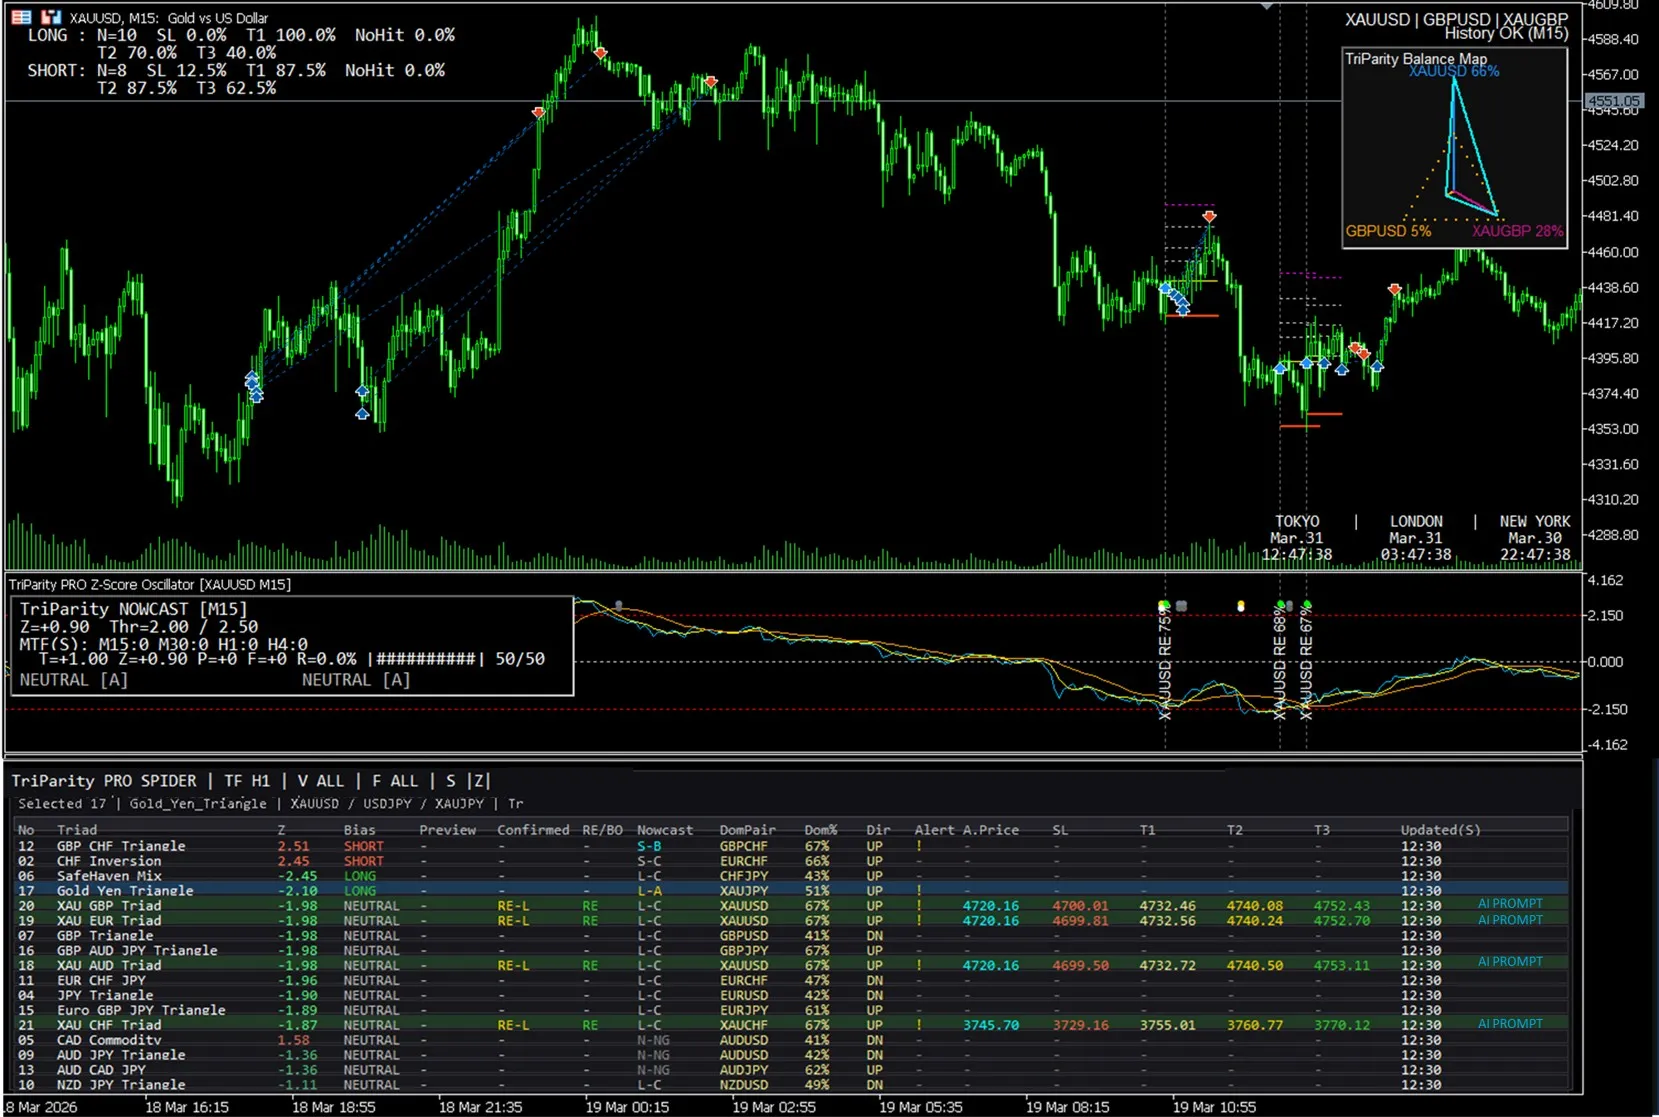The height and width of the screenshot is (1117, 1659).
Task: Click the 19 Mar 00:15 time axis label
Action: click(627, 1107)
